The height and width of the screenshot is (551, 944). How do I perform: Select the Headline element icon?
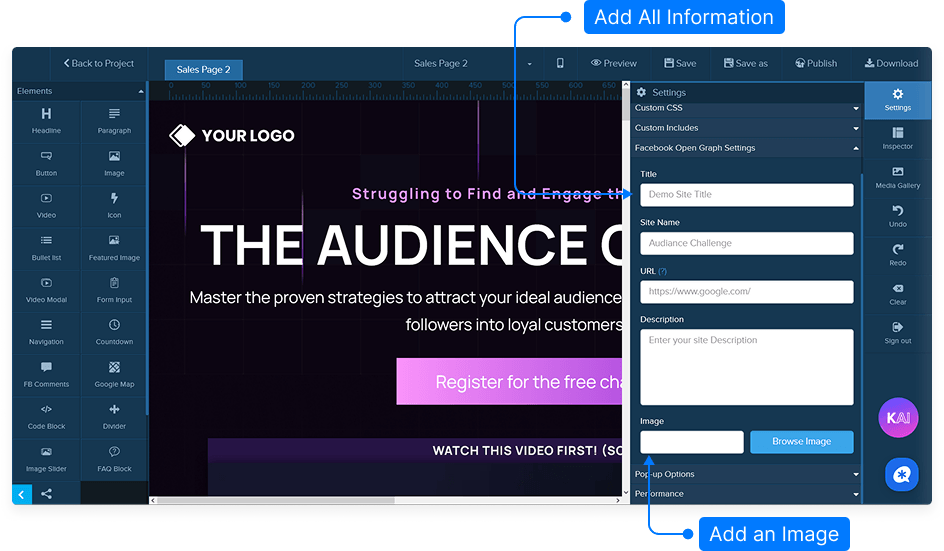pos(46,115)
